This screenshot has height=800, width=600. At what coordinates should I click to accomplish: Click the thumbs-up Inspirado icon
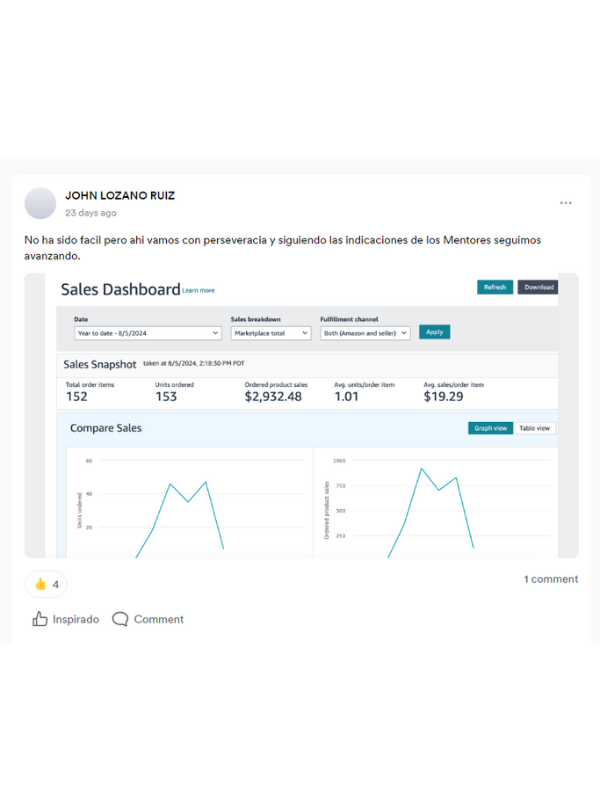click(x=40, y=619)
